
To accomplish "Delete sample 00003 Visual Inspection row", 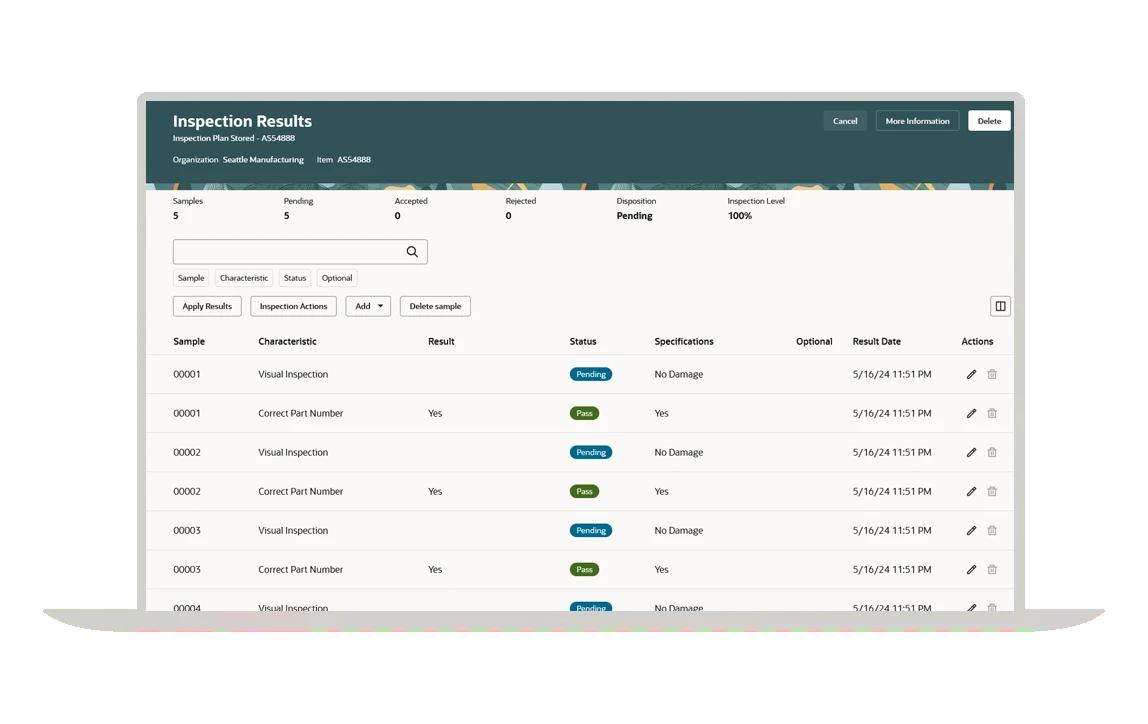I will click(x=992, y=531).
